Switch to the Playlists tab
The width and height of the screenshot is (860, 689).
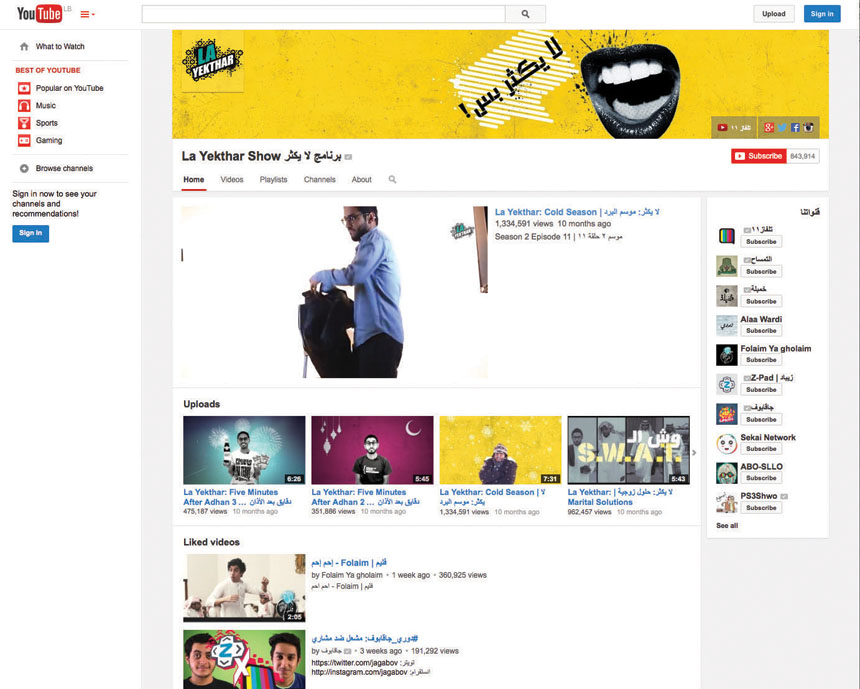pyautogui.click(x=273, y=180)
